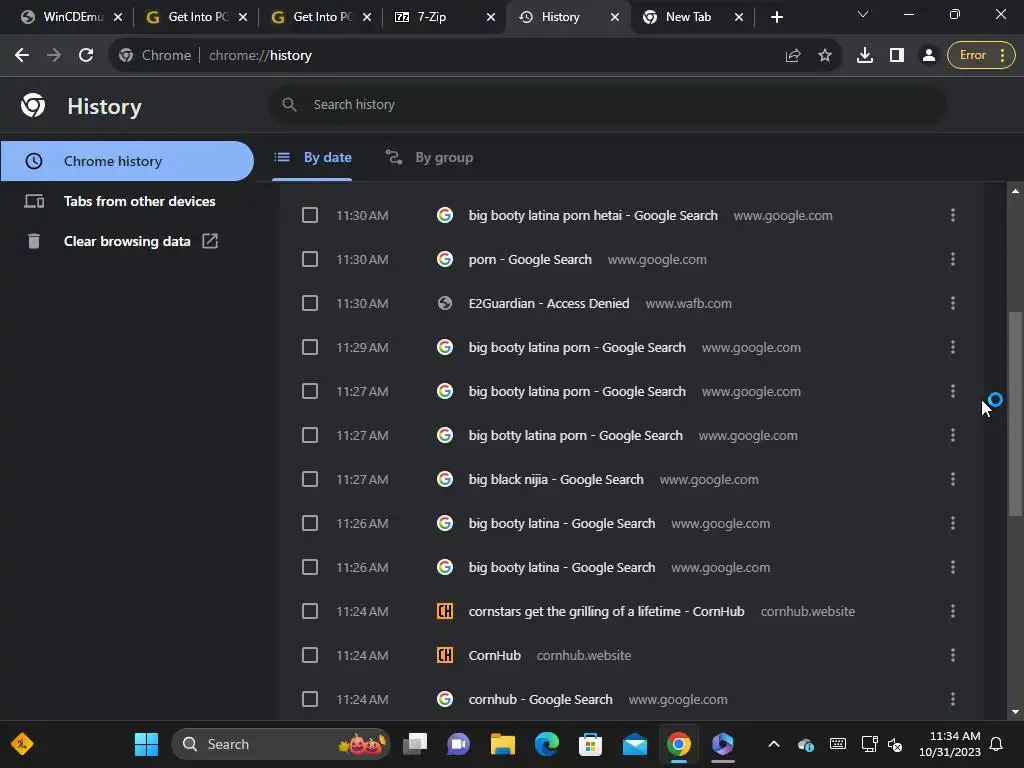Switch to the 7-Zip tab

444,17
